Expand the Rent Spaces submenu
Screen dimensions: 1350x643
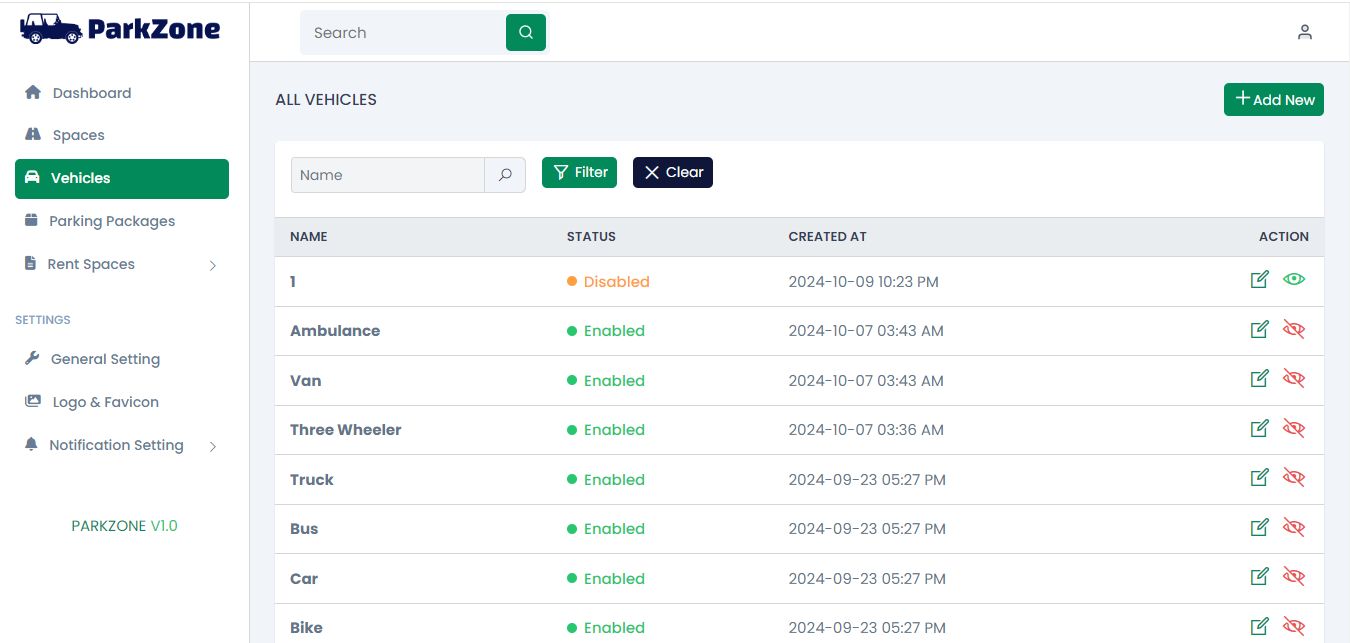(212, 265)
